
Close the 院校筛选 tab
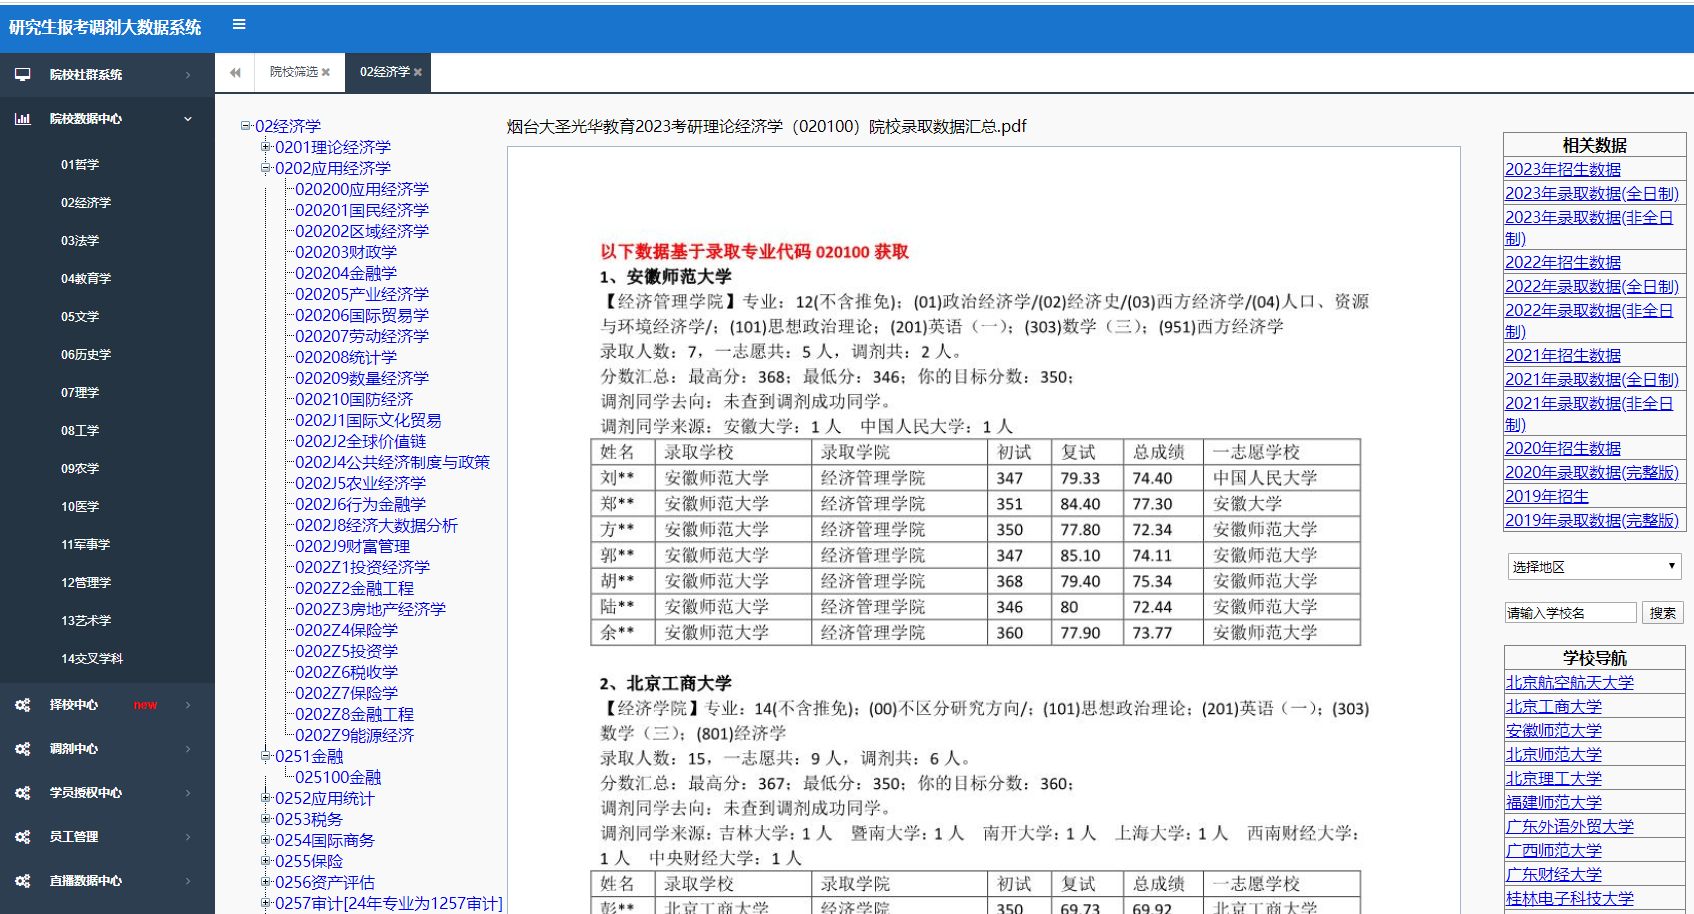[326, 73]
